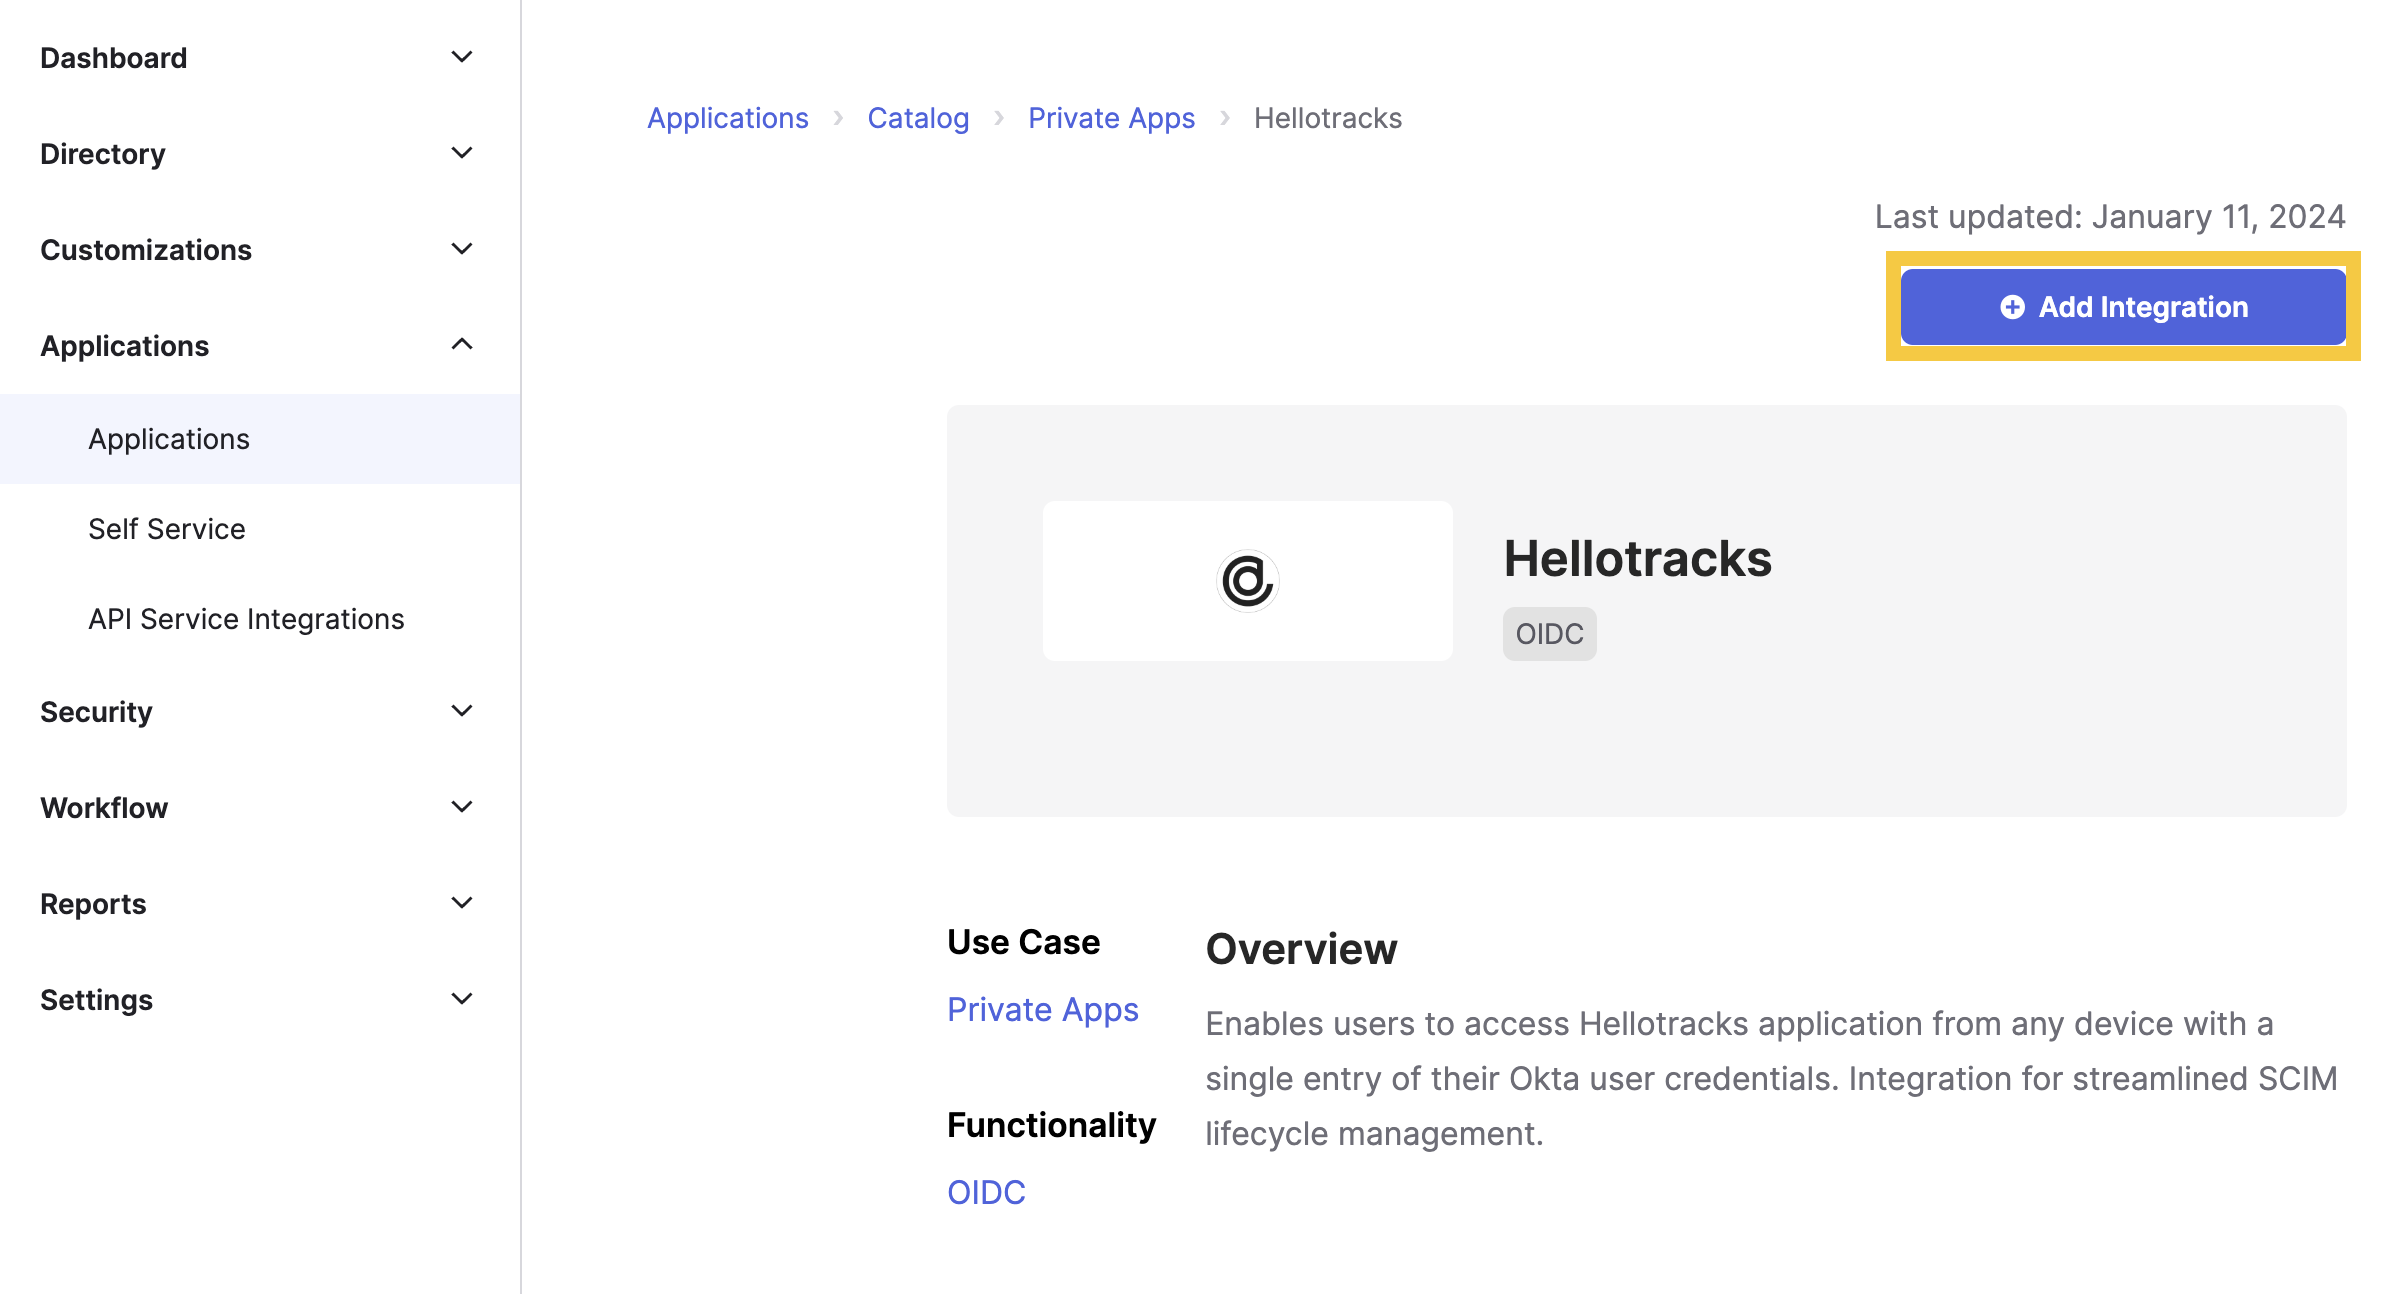Click the OIDC badge under Hellotracks

(1549, 634)
